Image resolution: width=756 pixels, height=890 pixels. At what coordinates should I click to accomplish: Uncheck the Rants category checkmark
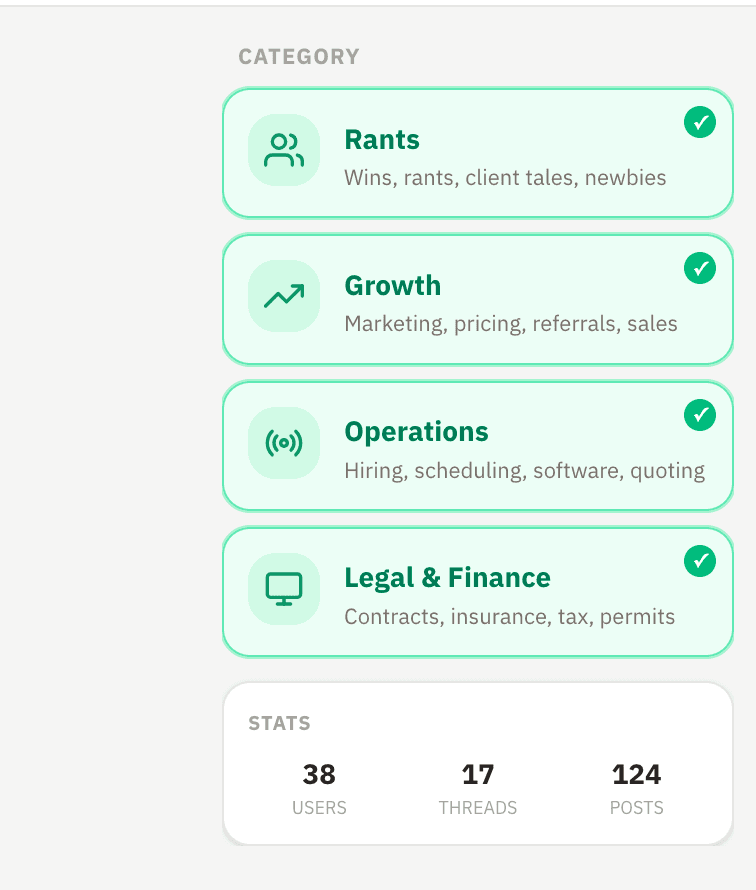point(700,122)
